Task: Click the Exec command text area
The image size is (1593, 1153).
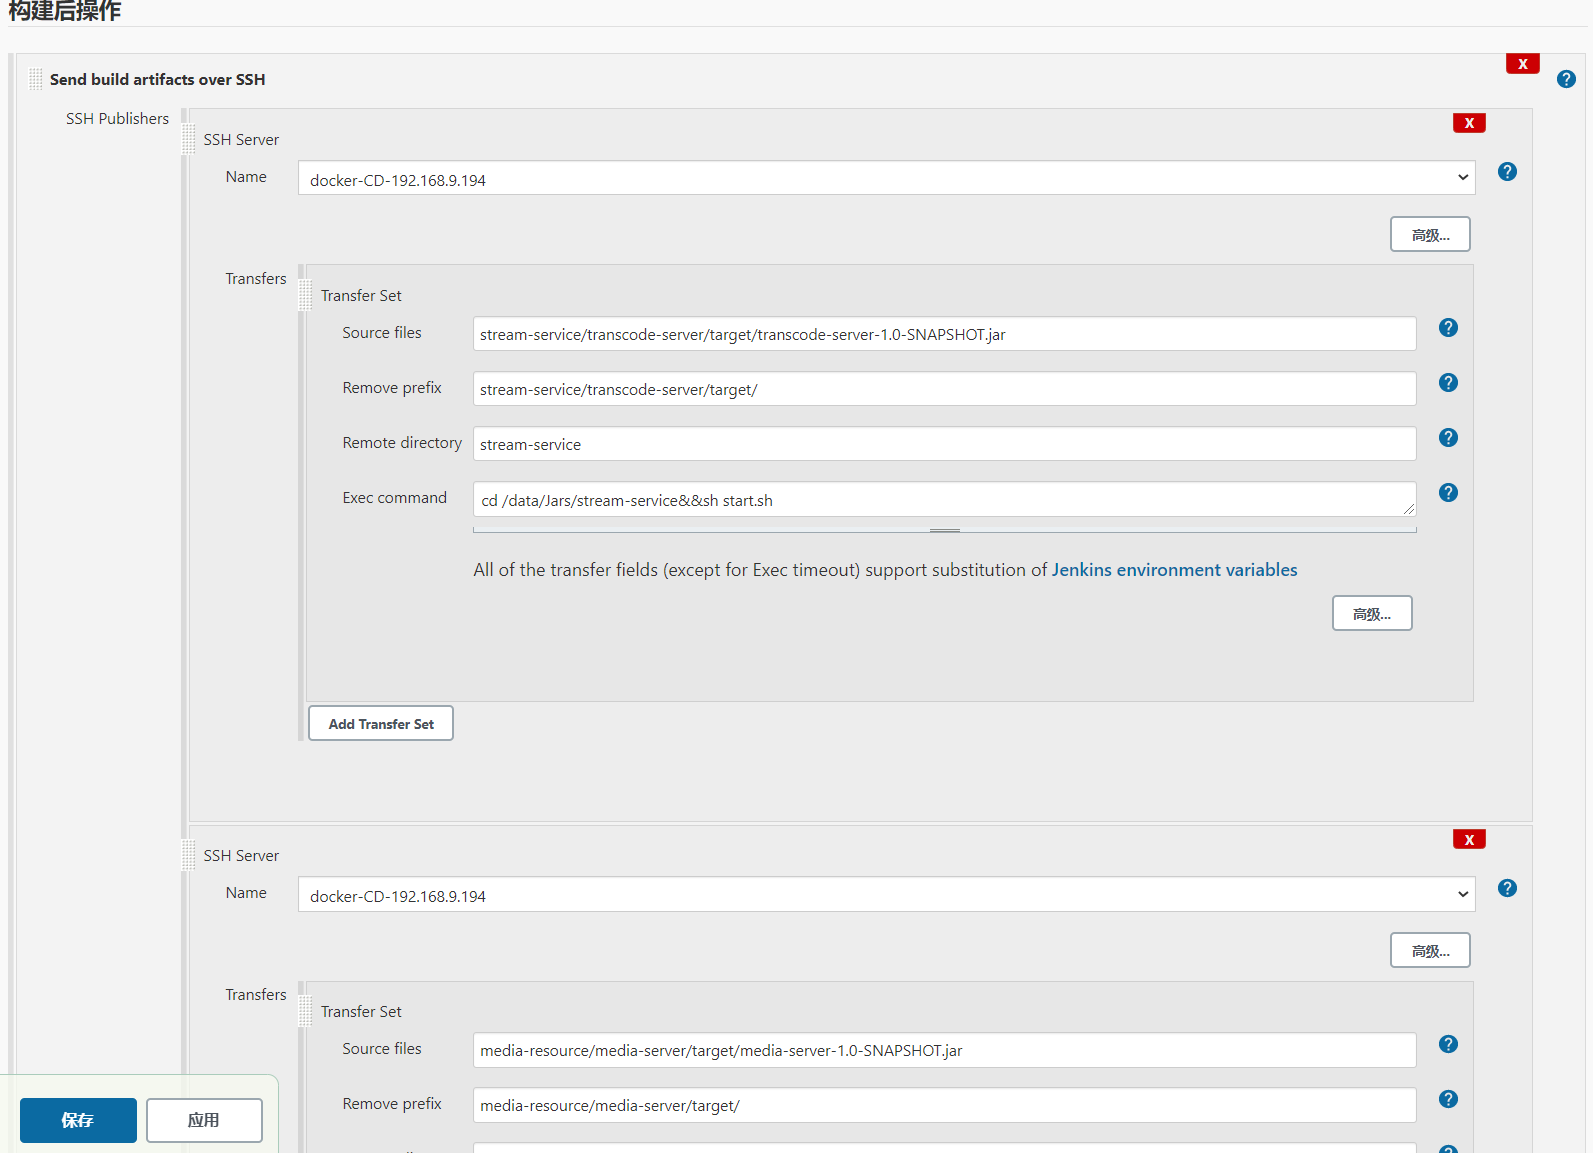Action: pyautogui.click(x=945, y=499)
